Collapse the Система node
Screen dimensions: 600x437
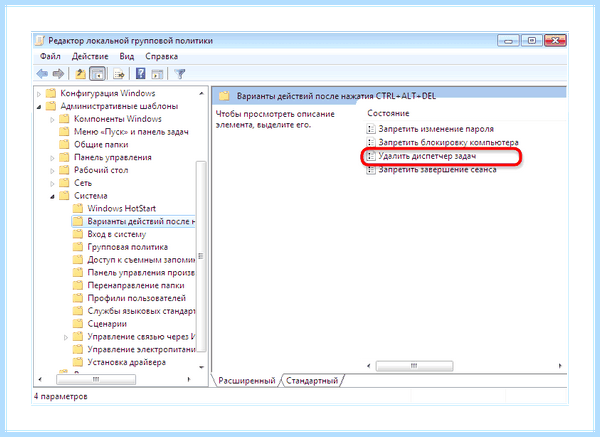(52, 196)
